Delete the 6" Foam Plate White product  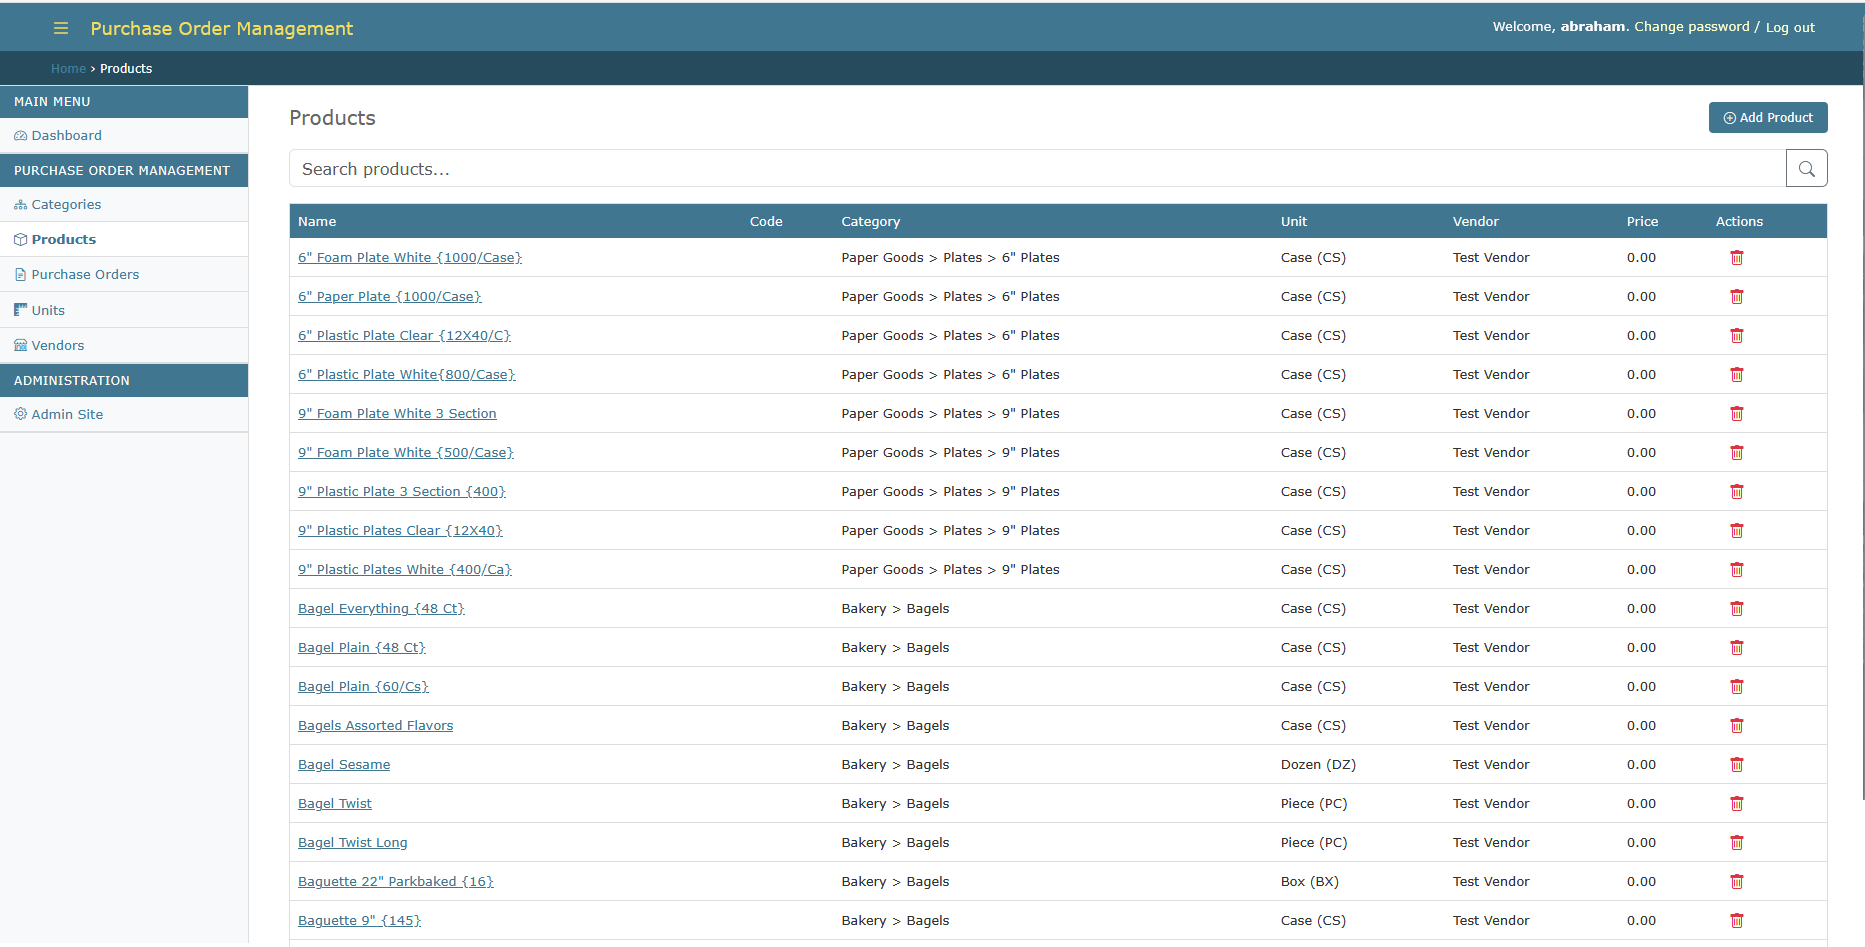pyautogui.click(x=1736, y=258)
